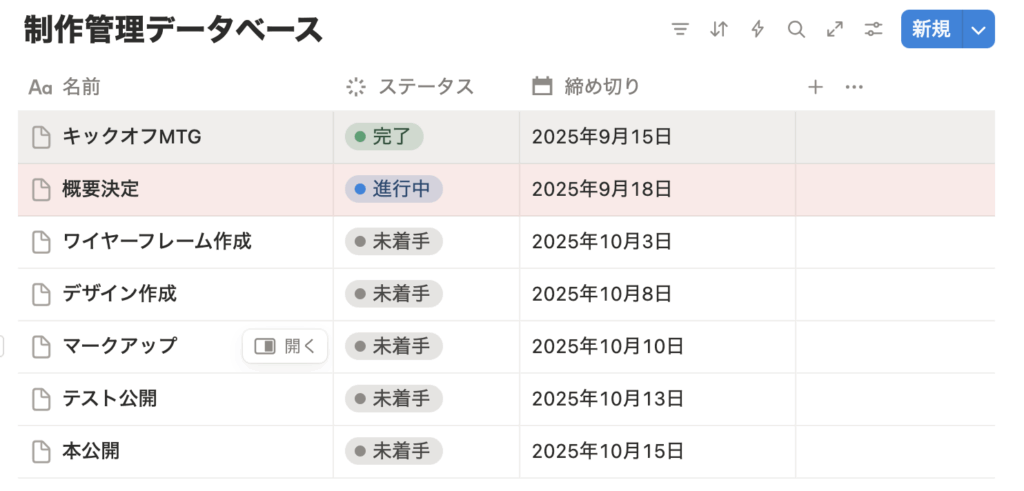The height and width of the screenshot is (491, 1024).
Task: Expand the dropdown arrow beside 新規 button
Action: click(x=978, y=29)
